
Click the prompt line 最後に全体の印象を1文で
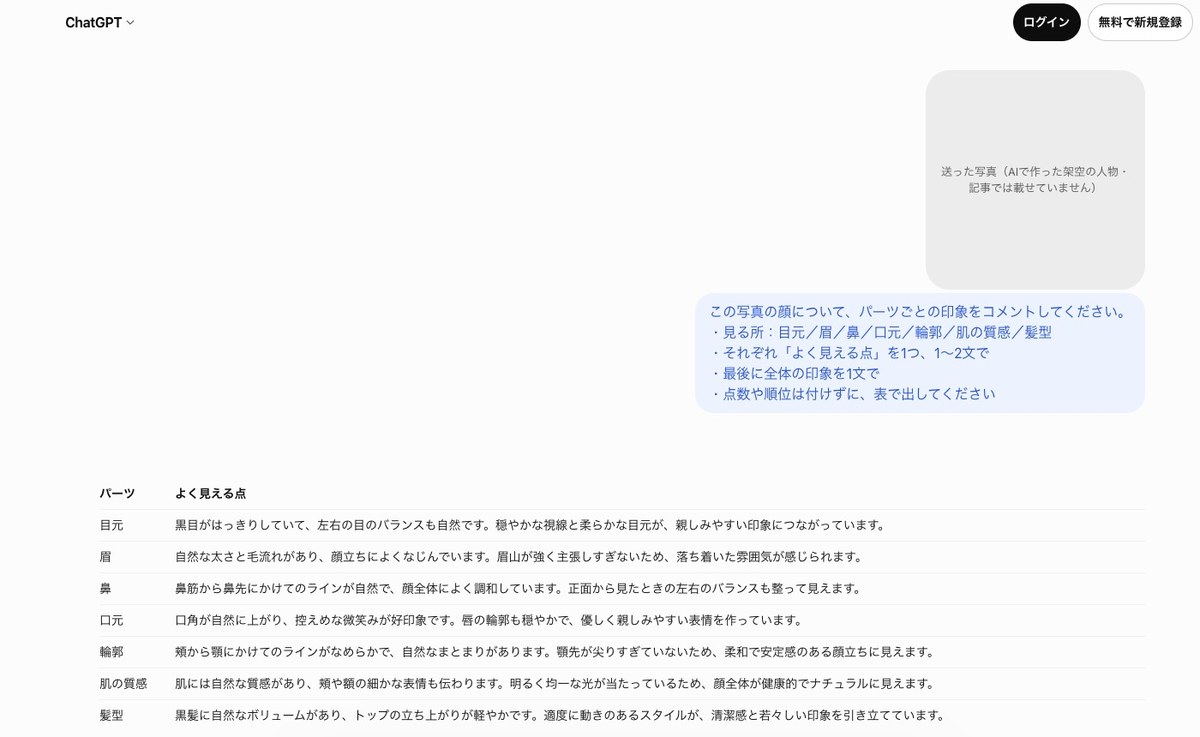pos(795,373)
